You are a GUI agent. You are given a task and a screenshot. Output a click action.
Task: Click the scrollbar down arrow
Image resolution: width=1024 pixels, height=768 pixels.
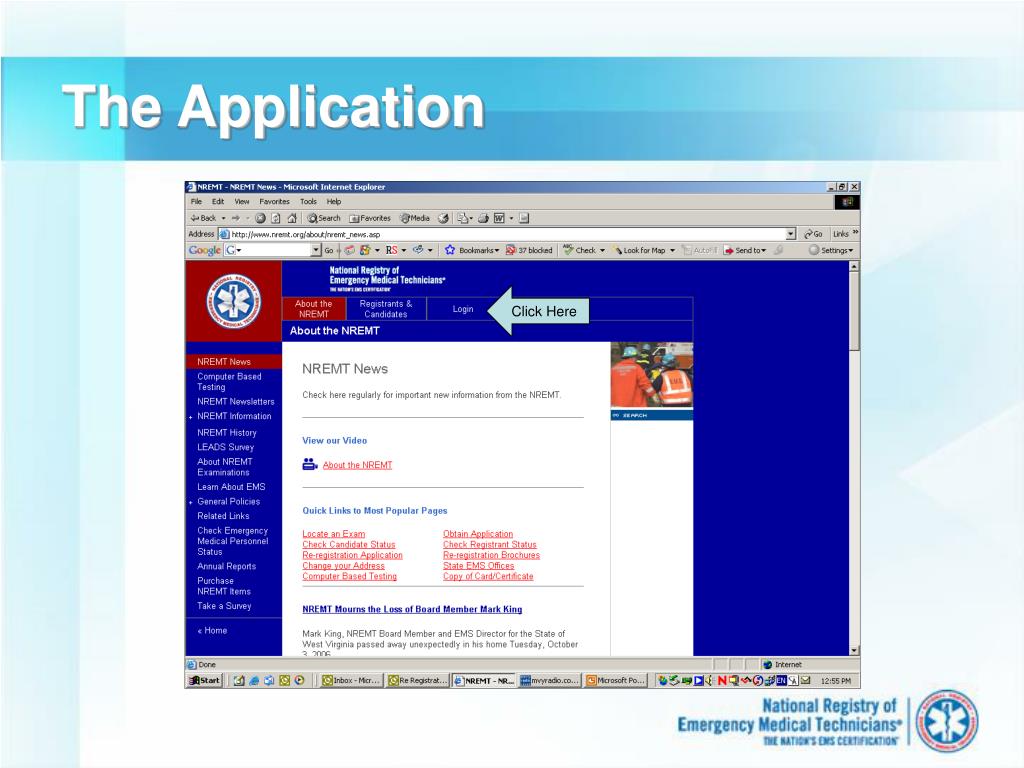tap(854, 650)
